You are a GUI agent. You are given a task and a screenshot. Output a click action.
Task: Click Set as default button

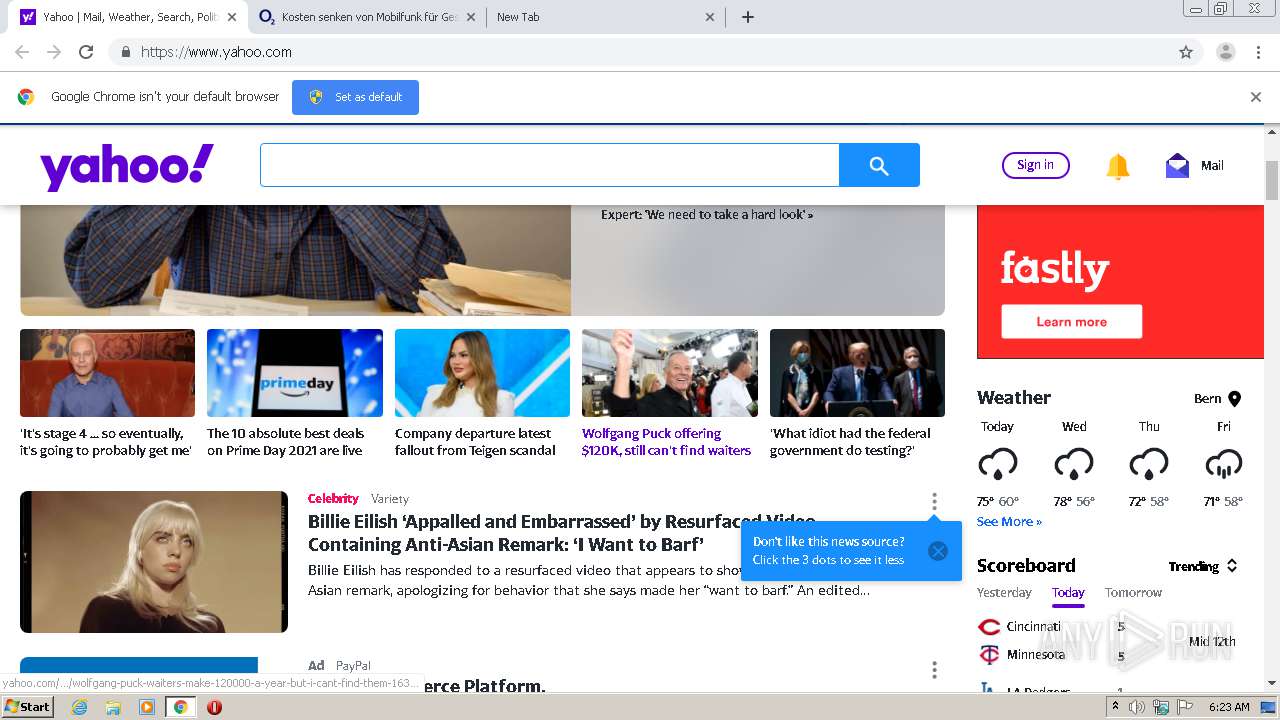(355, 97)
